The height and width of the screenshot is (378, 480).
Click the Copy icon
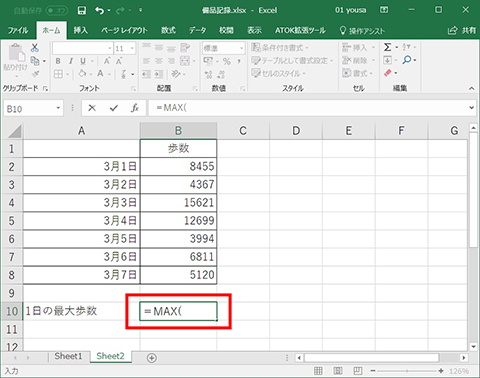(35, 61)
